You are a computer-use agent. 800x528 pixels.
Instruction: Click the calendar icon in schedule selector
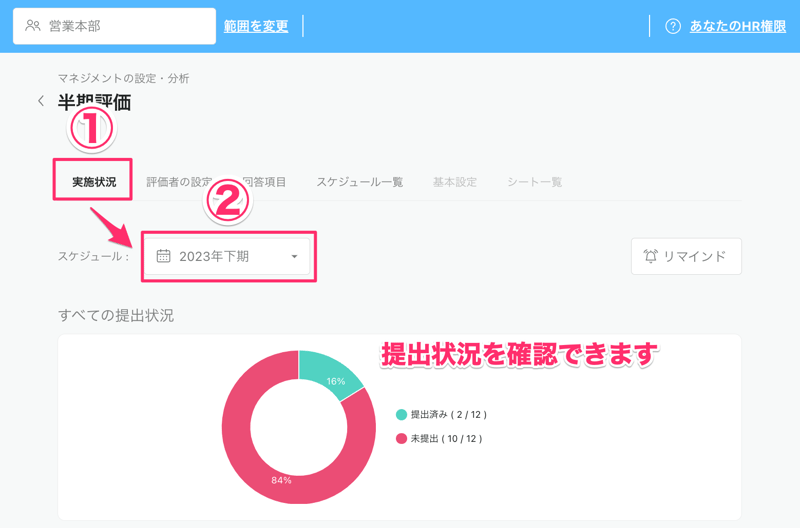164,256
